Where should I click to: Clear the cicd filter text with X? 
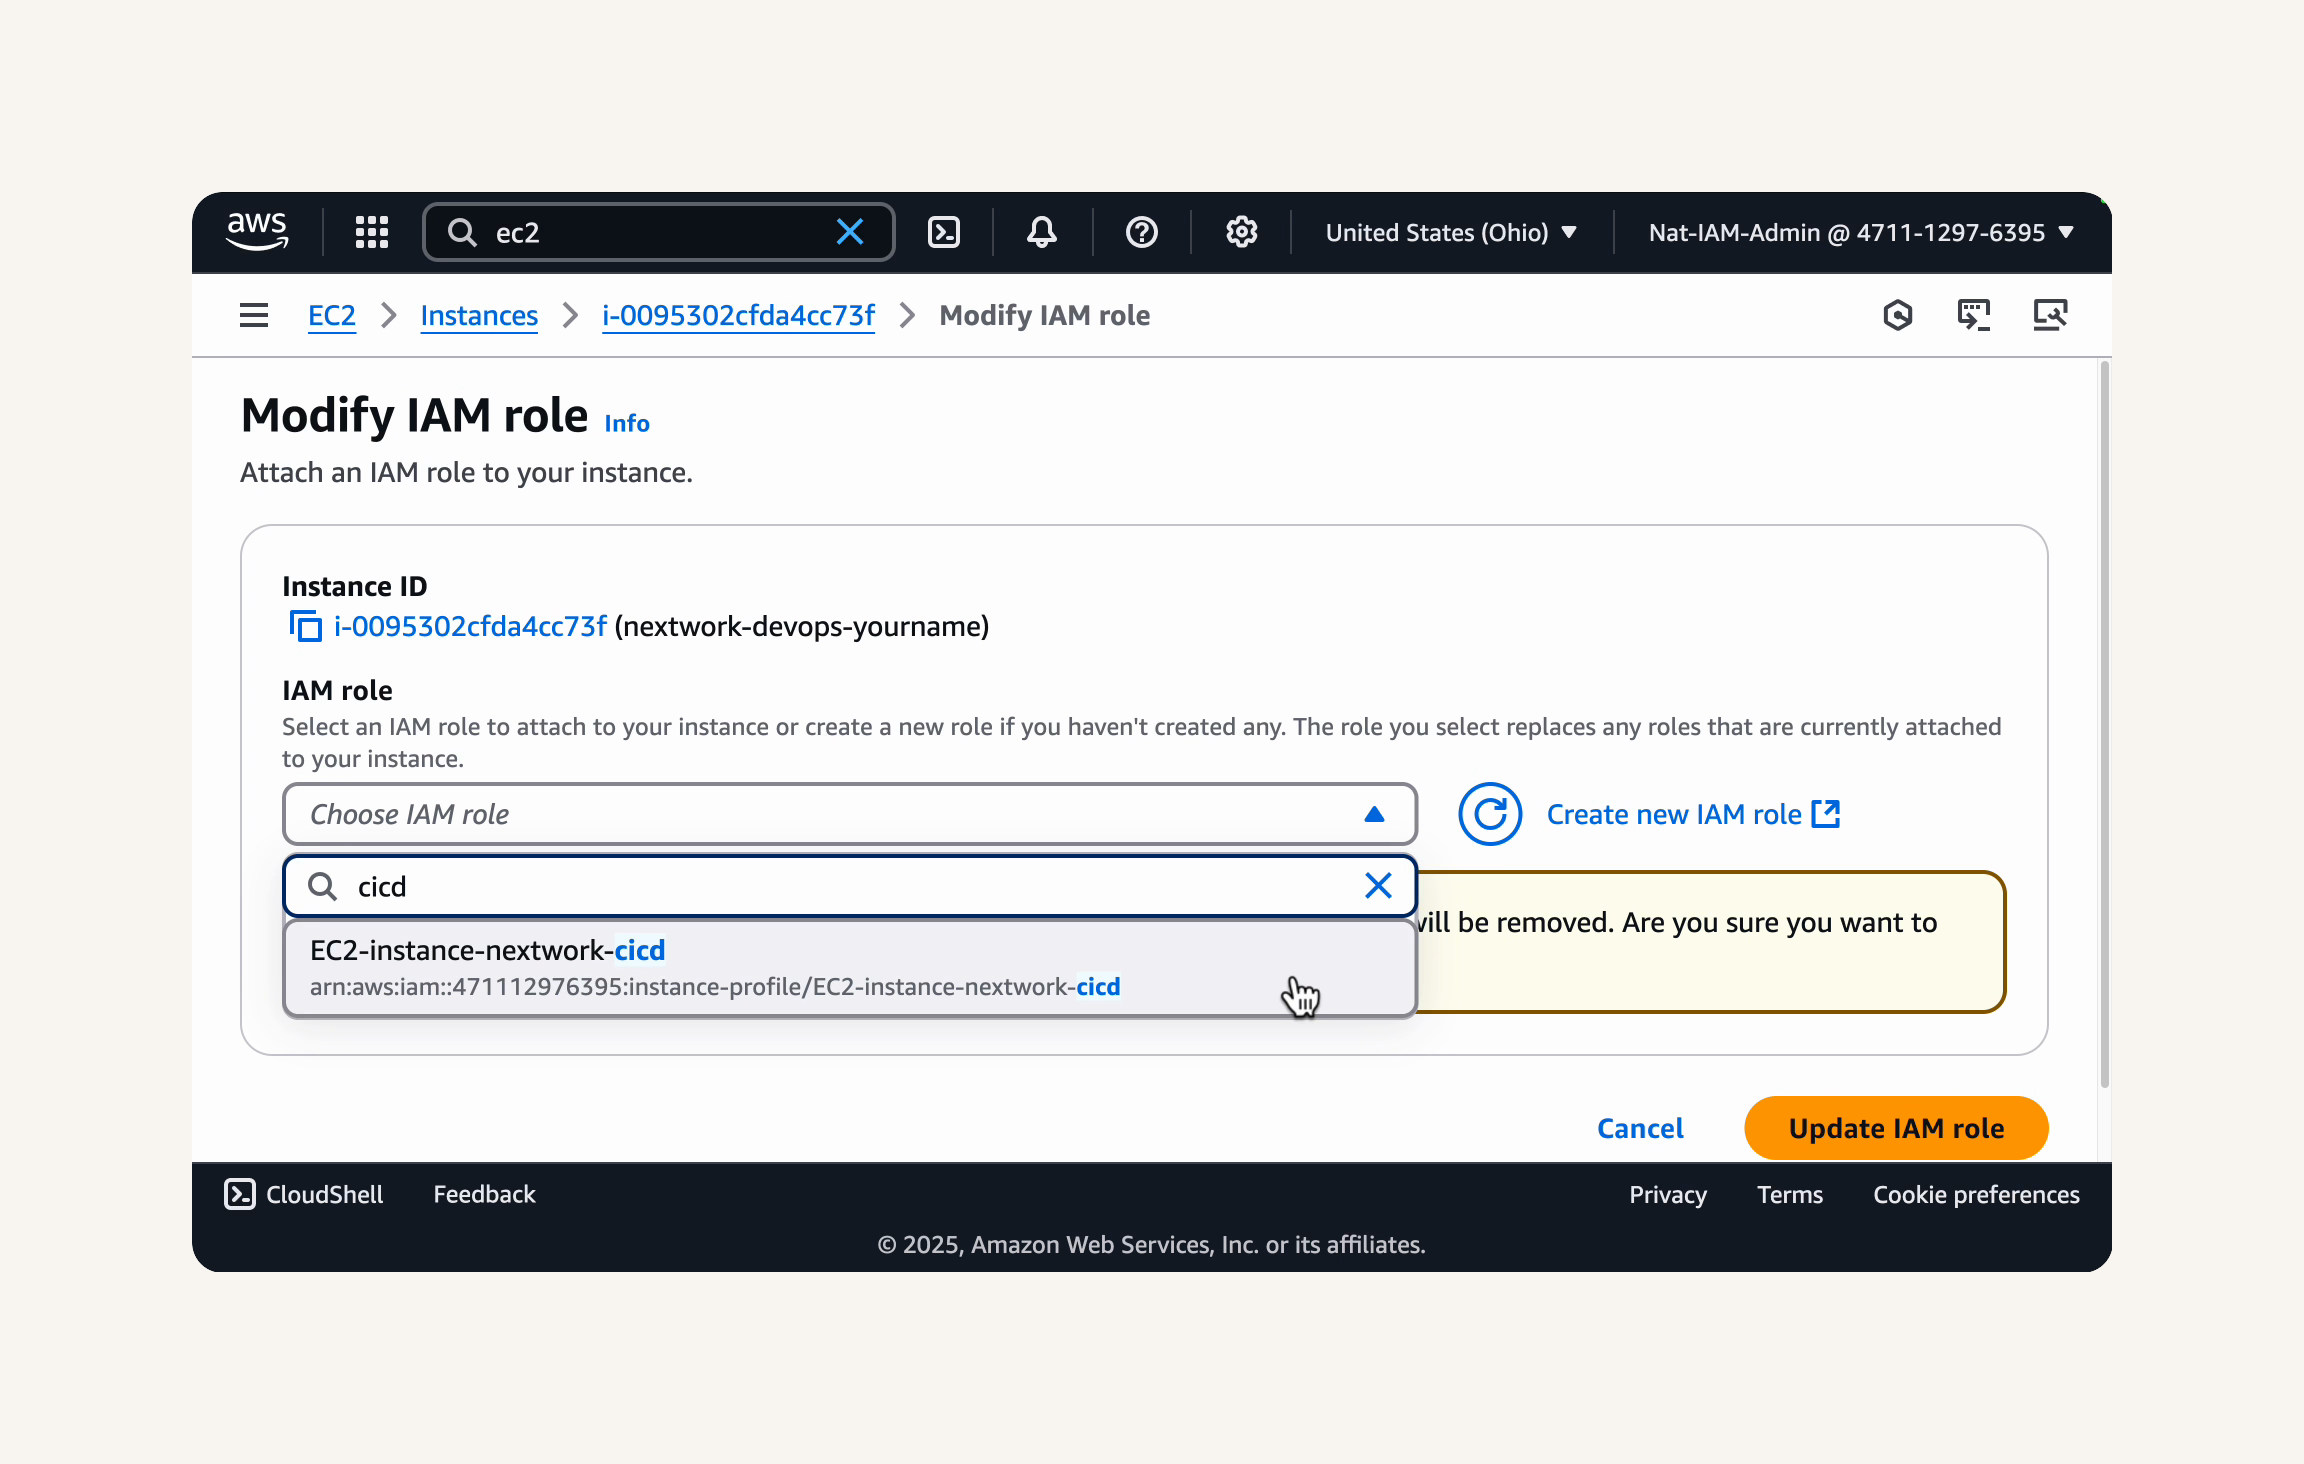1378,886
